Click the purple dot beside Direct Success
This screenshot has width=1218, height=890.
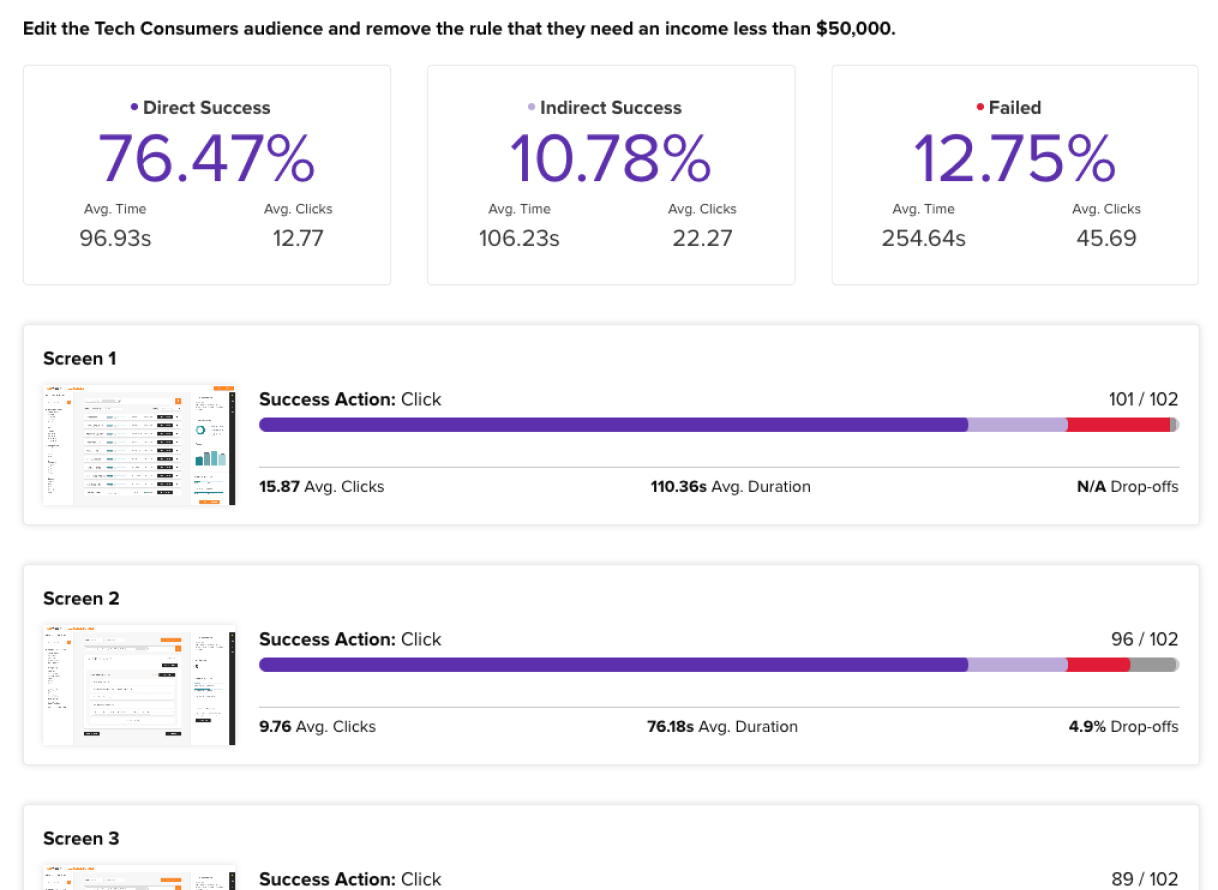tap(134, 107)
